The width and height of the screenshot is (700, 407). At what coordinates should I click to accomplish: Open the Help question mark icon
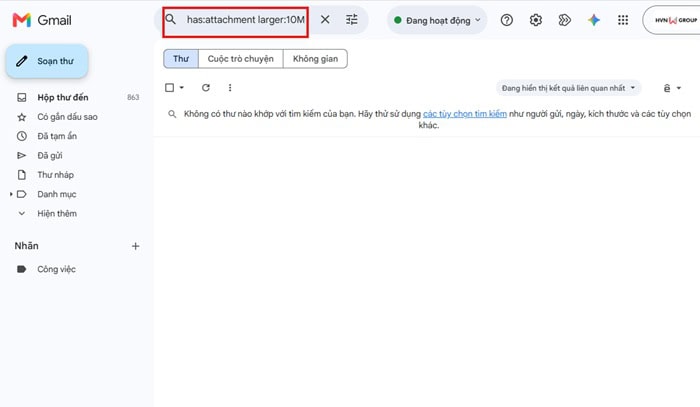[x=507, y=20]
